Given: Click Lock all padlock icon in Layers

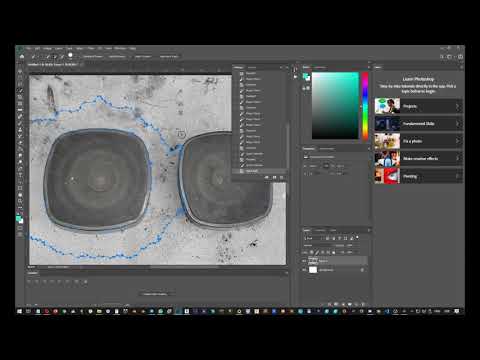Looking at the screenshot, I should [334, 252].
